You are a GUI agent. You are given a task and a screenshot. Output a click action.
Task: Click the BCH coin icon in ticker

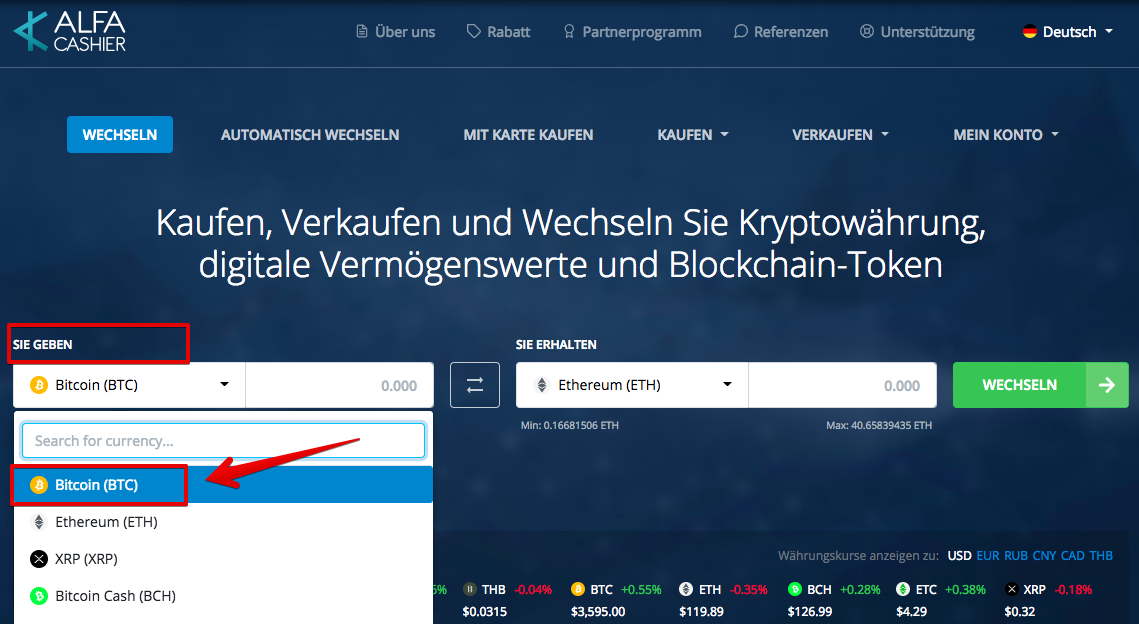[x=795, y=589]
